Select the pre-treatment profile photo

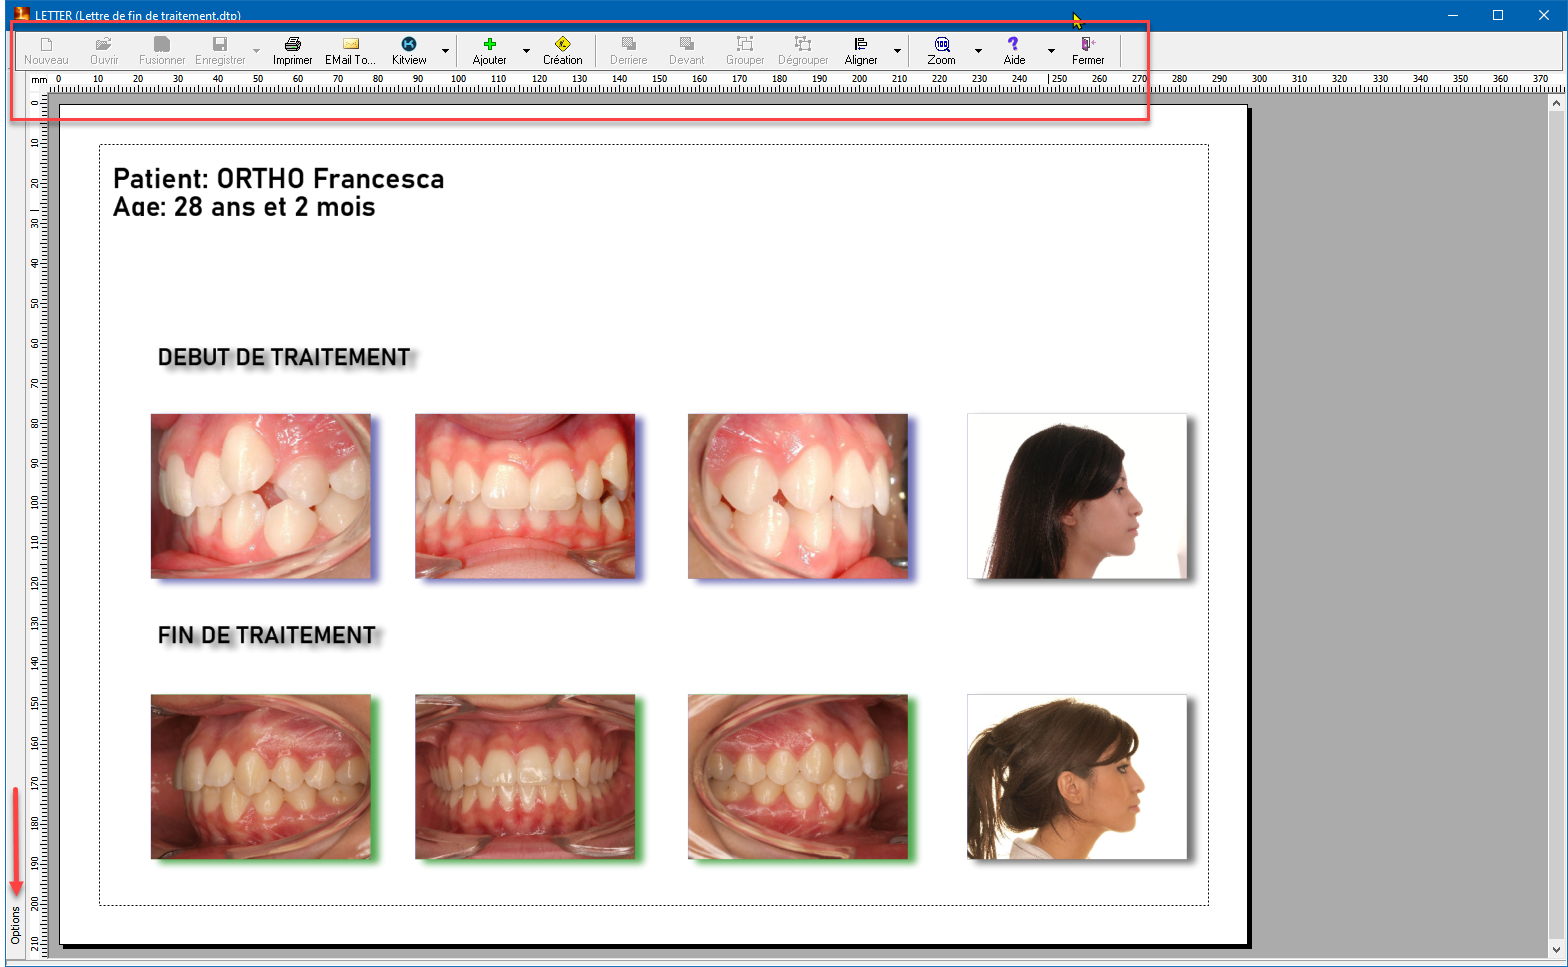coord(1076,496)
